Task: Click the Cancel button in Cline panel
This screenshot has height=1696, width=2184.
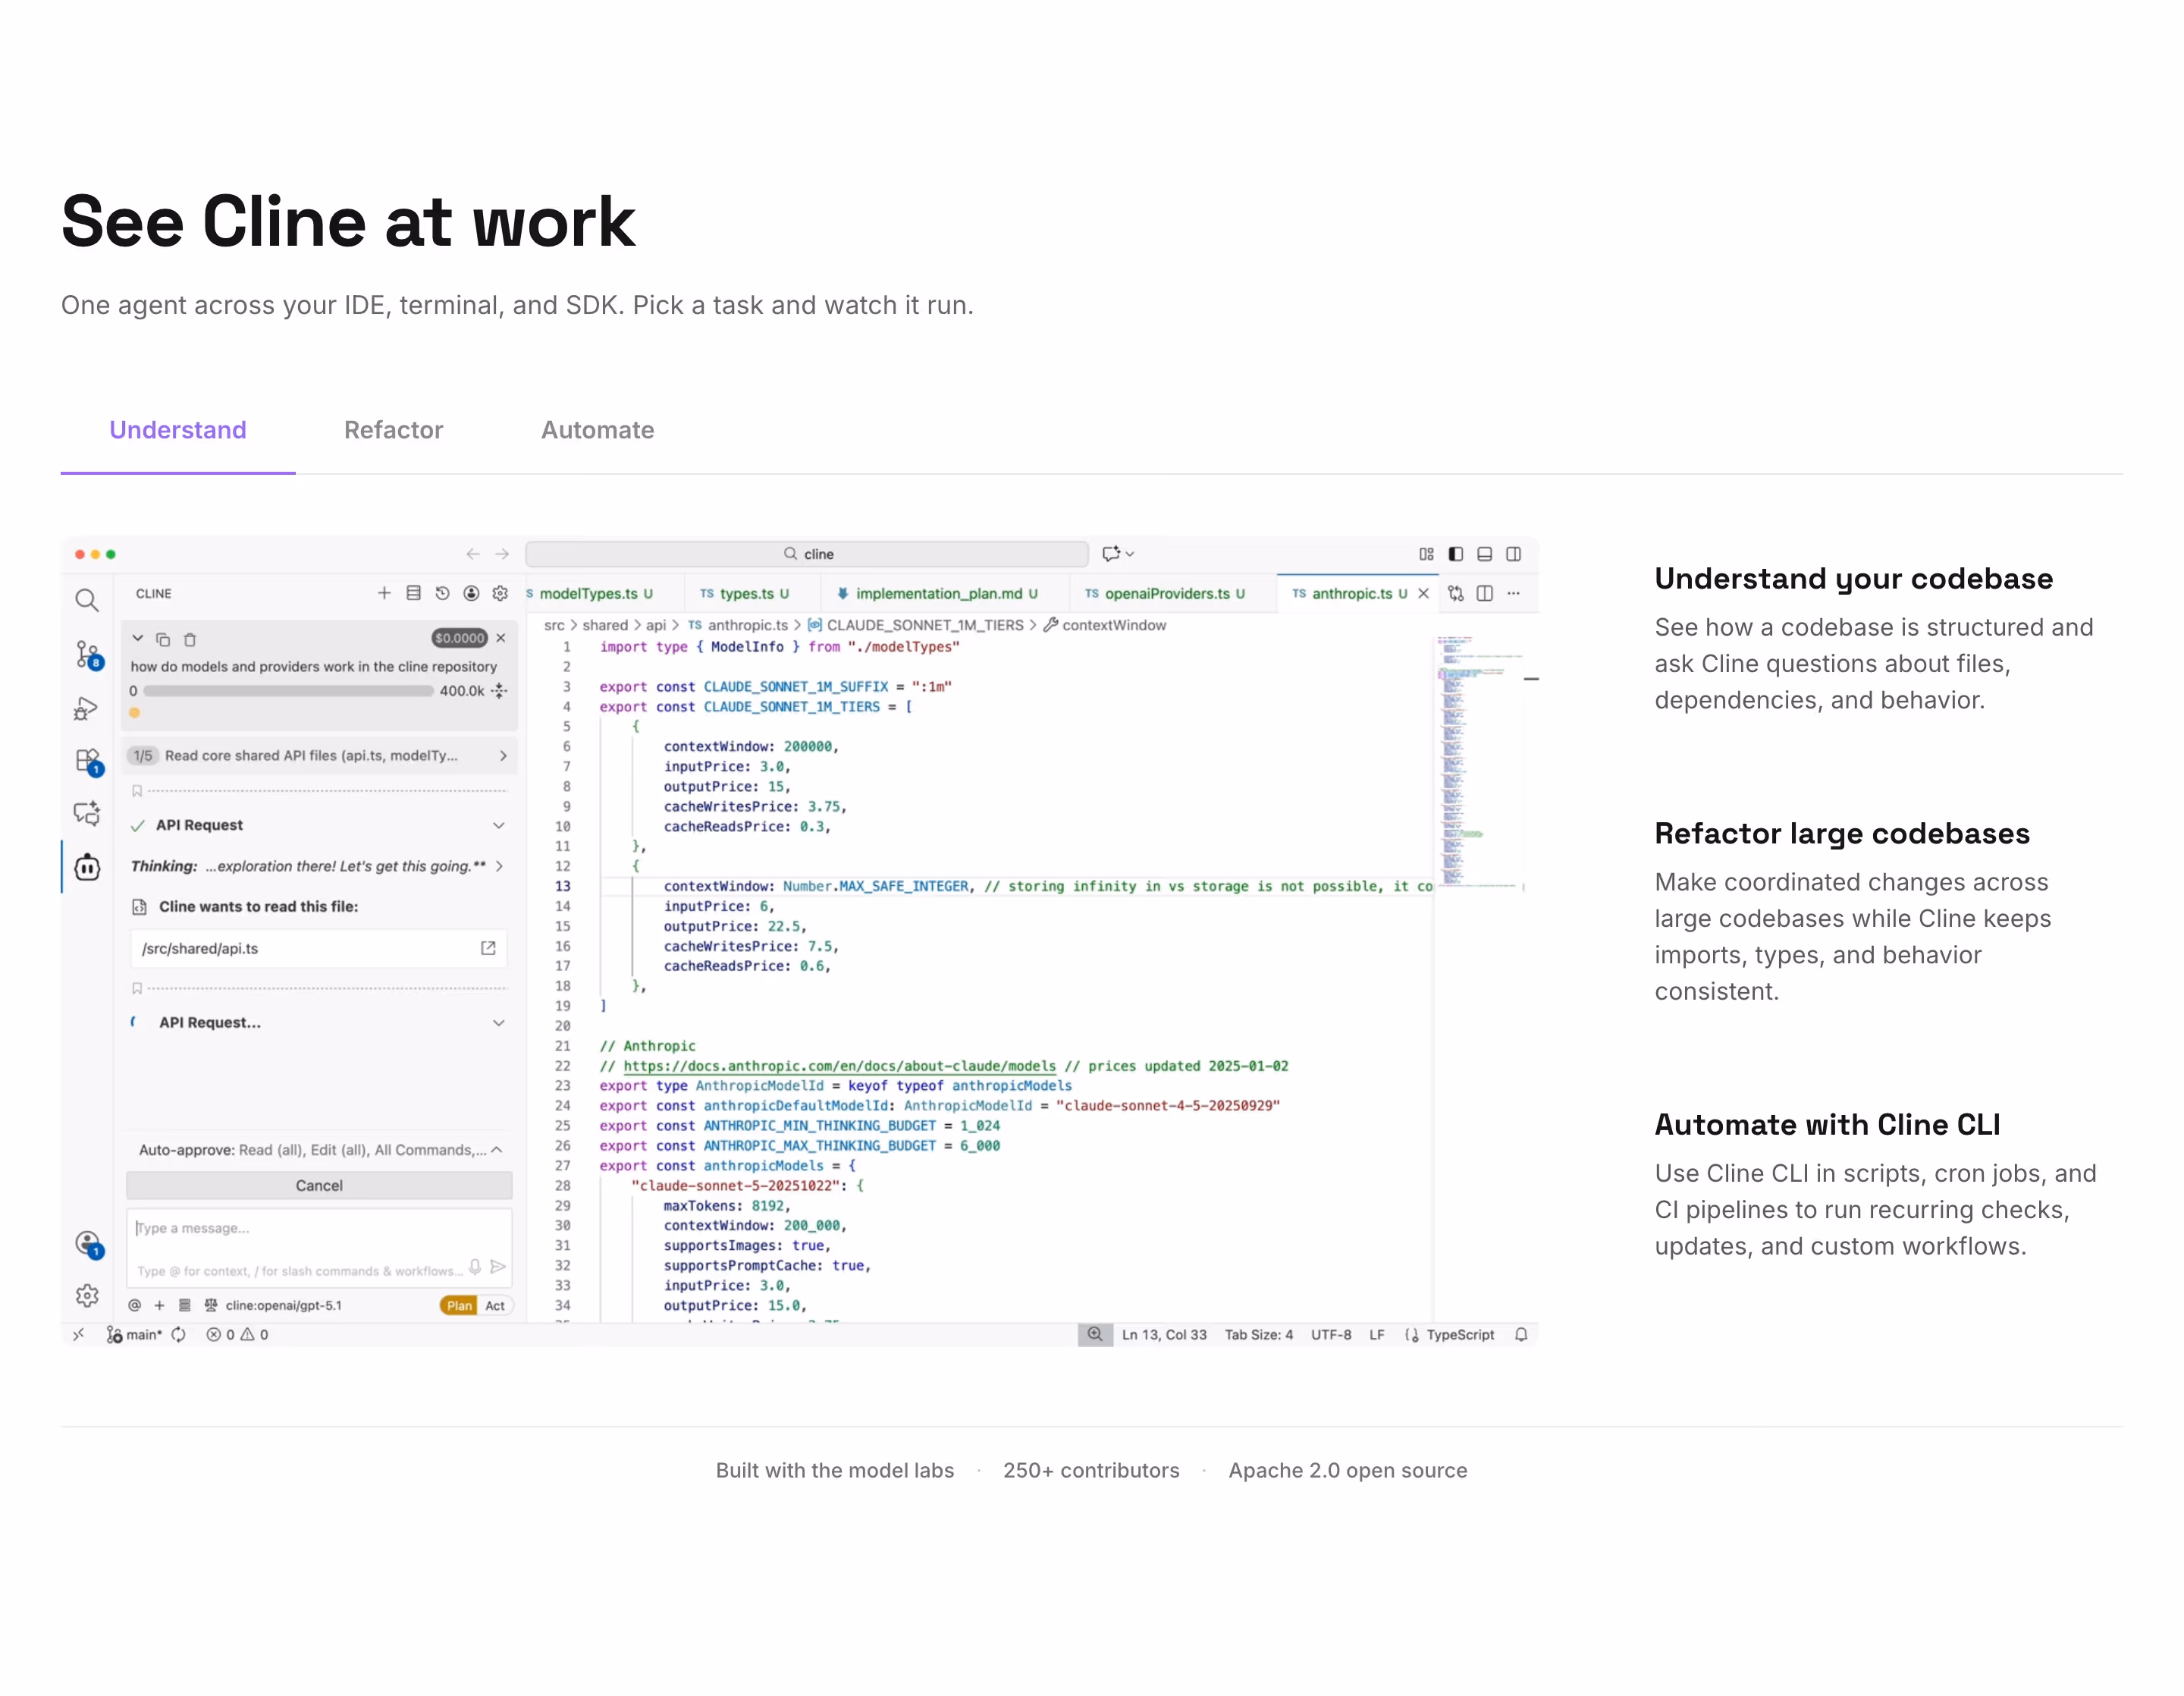Action: pos(319,1185)
